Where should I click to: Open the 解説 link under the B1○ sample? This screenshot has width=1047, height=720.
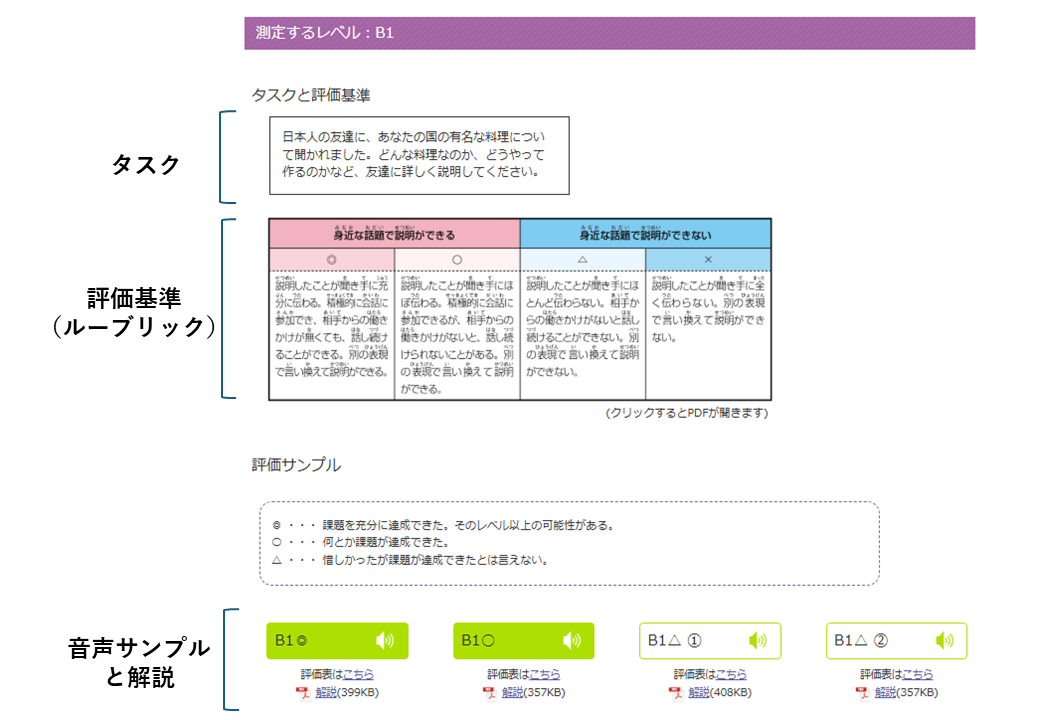point(512,693)
